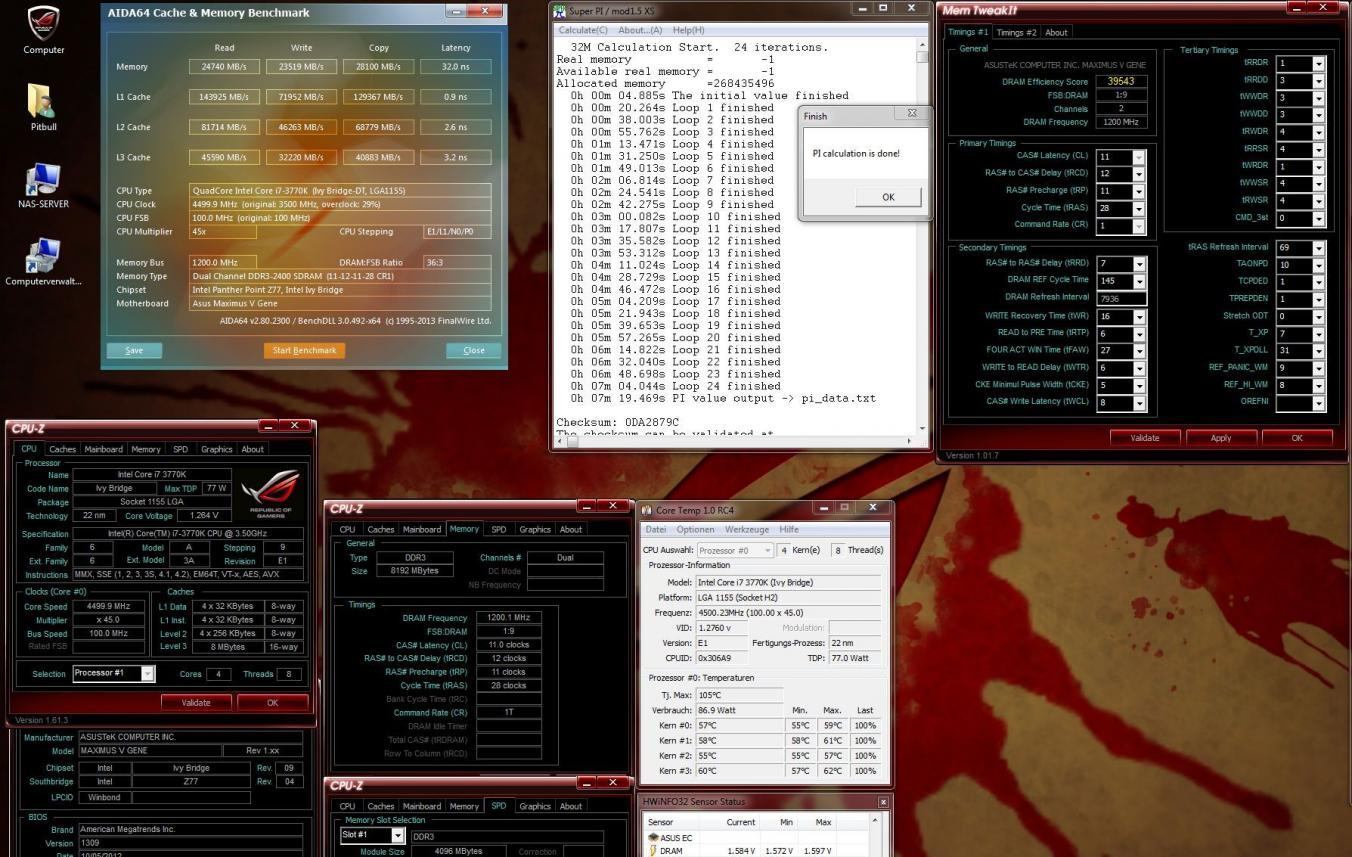Image resolution: width=1352 pixels, height=857 pixels.
Task: Click Apply in MemTweakIt
Action: pyautogui.click(x=1221, y=438)
